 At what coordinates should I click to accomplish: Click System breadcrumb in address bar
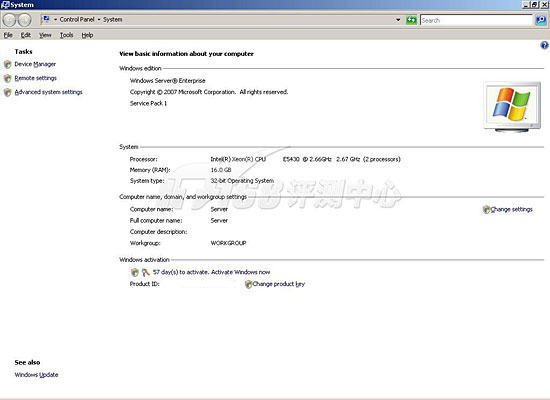coord(113,20)
